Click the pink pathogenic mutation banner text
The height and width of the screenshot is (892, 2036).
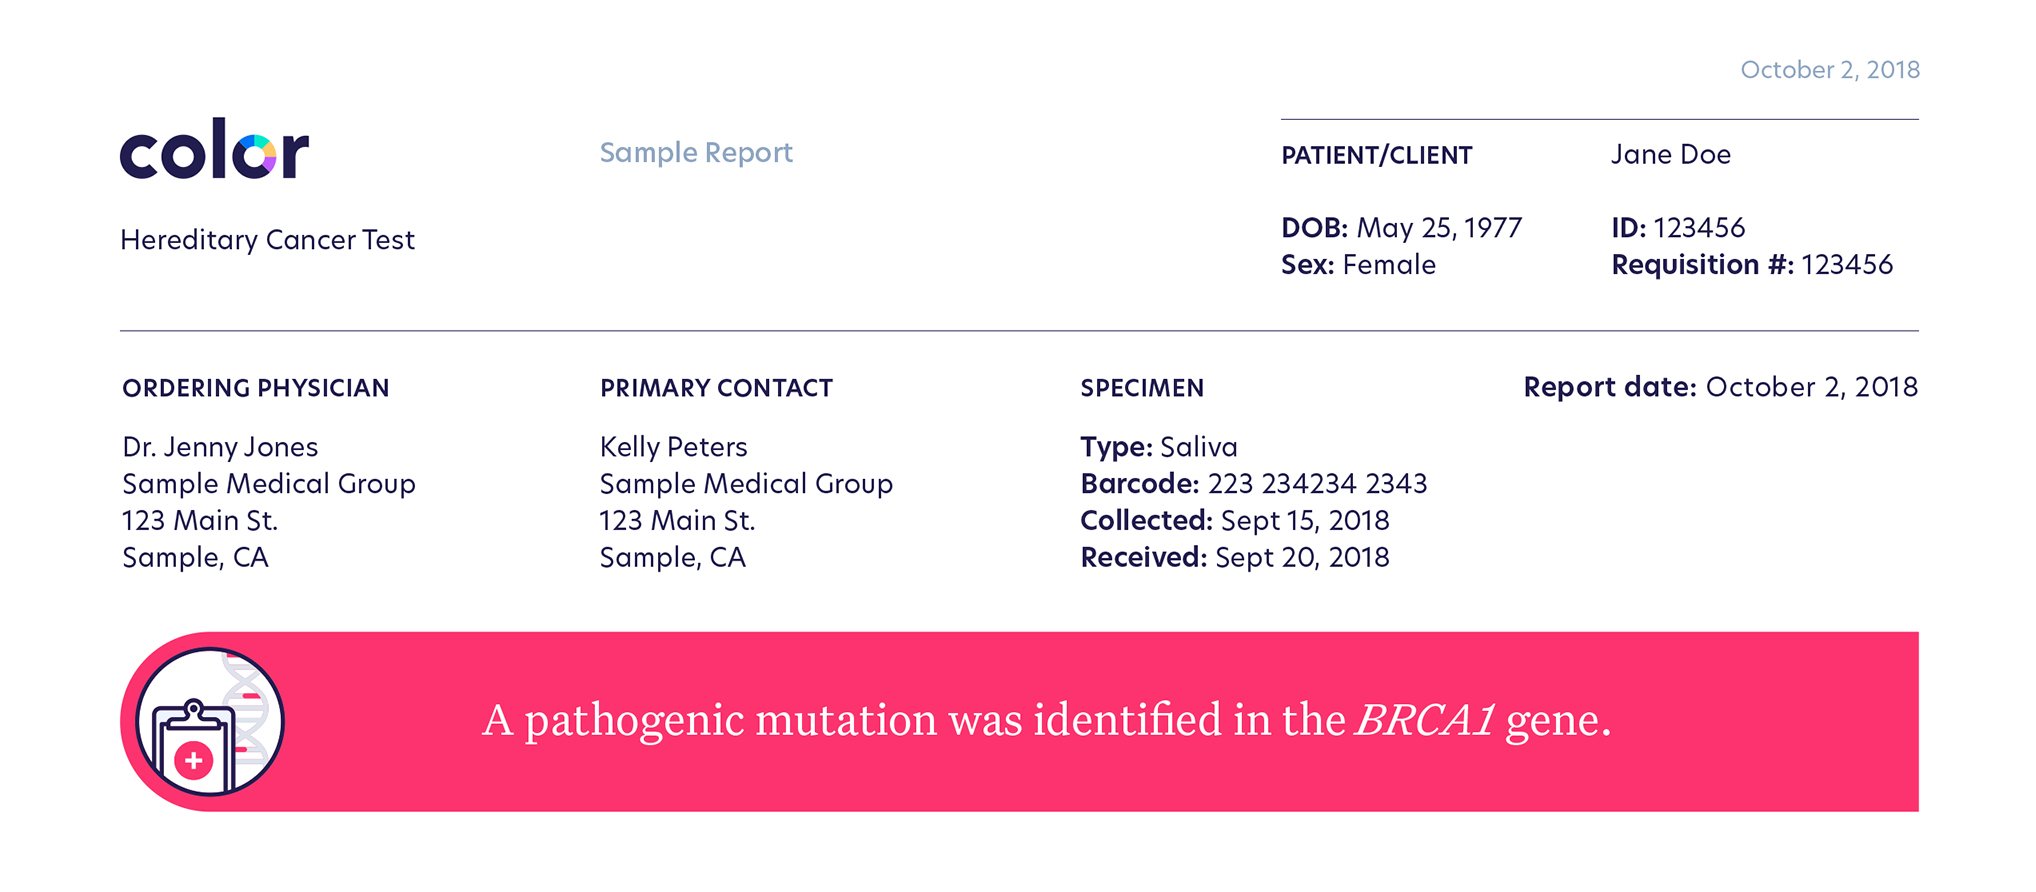pyautogui.click(x=1047, y=721)
